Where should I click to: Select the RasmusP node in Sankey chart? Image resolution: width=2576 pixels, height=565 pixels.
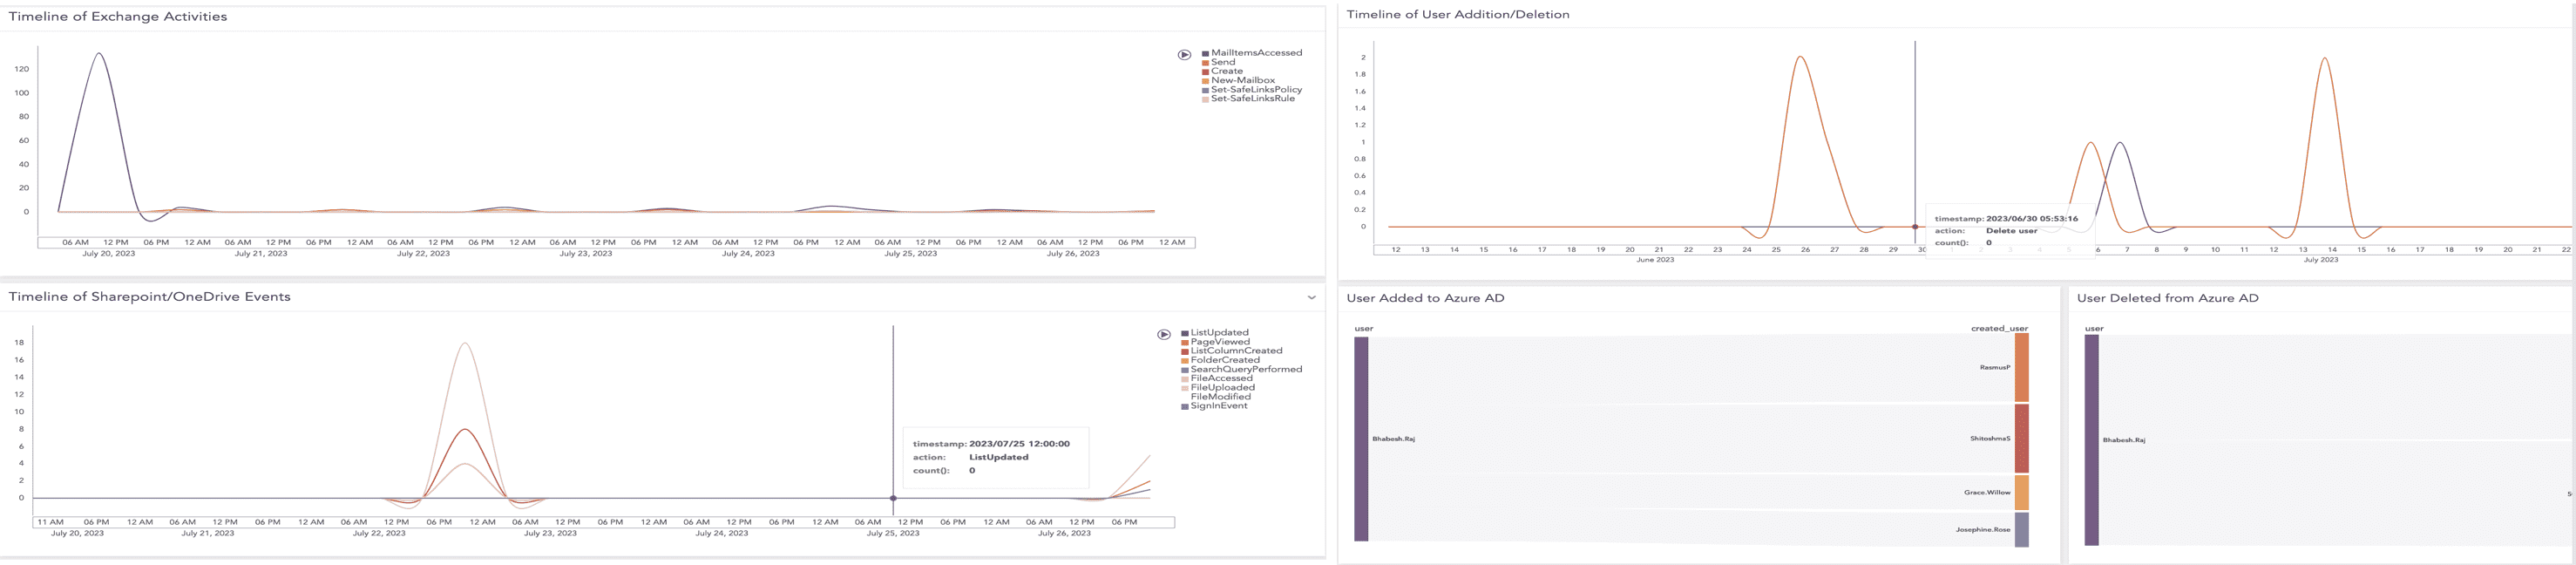2021,368
